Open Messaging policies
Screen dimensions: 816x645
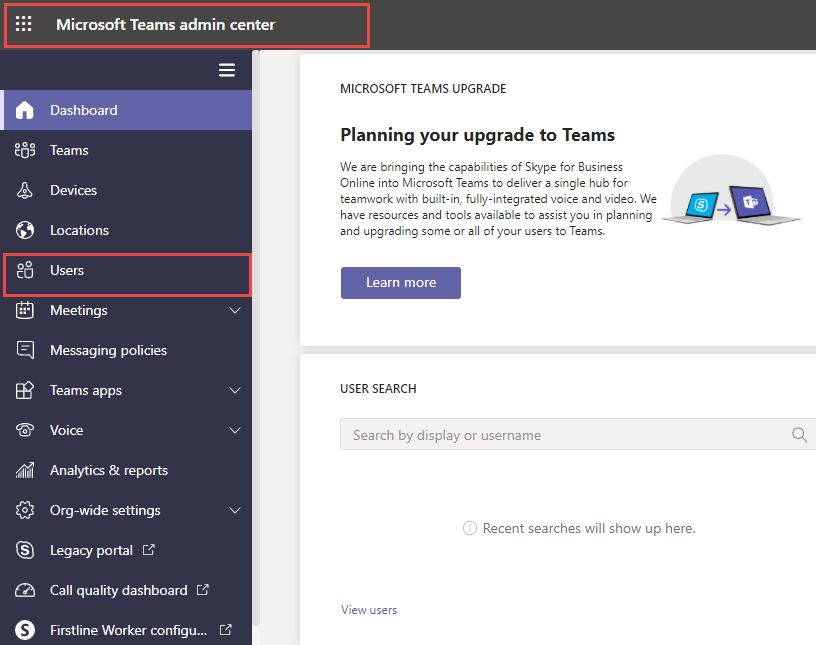pyautogui.click(x=126, y=350)
